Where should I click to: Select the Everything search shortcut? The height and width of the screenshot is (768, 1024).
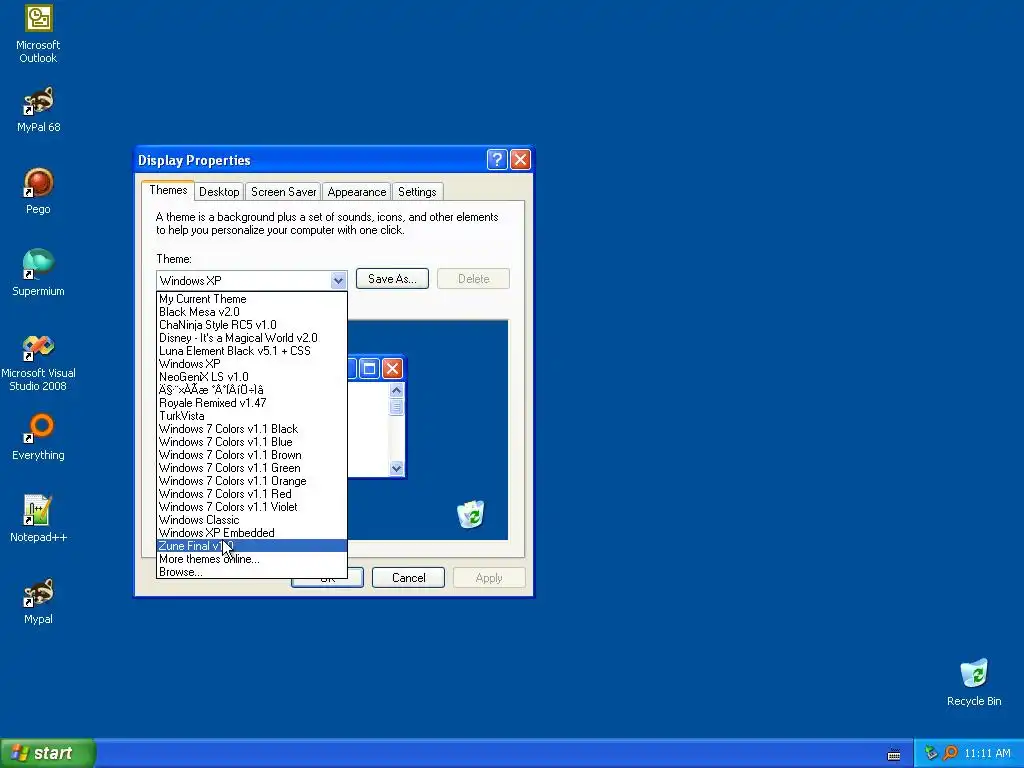coord(38,437)
